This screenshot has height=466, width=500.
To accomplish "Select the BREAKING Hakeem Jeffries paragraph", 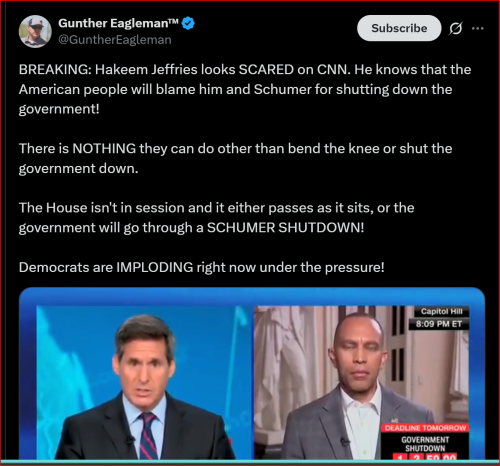I will pos(245,89).
